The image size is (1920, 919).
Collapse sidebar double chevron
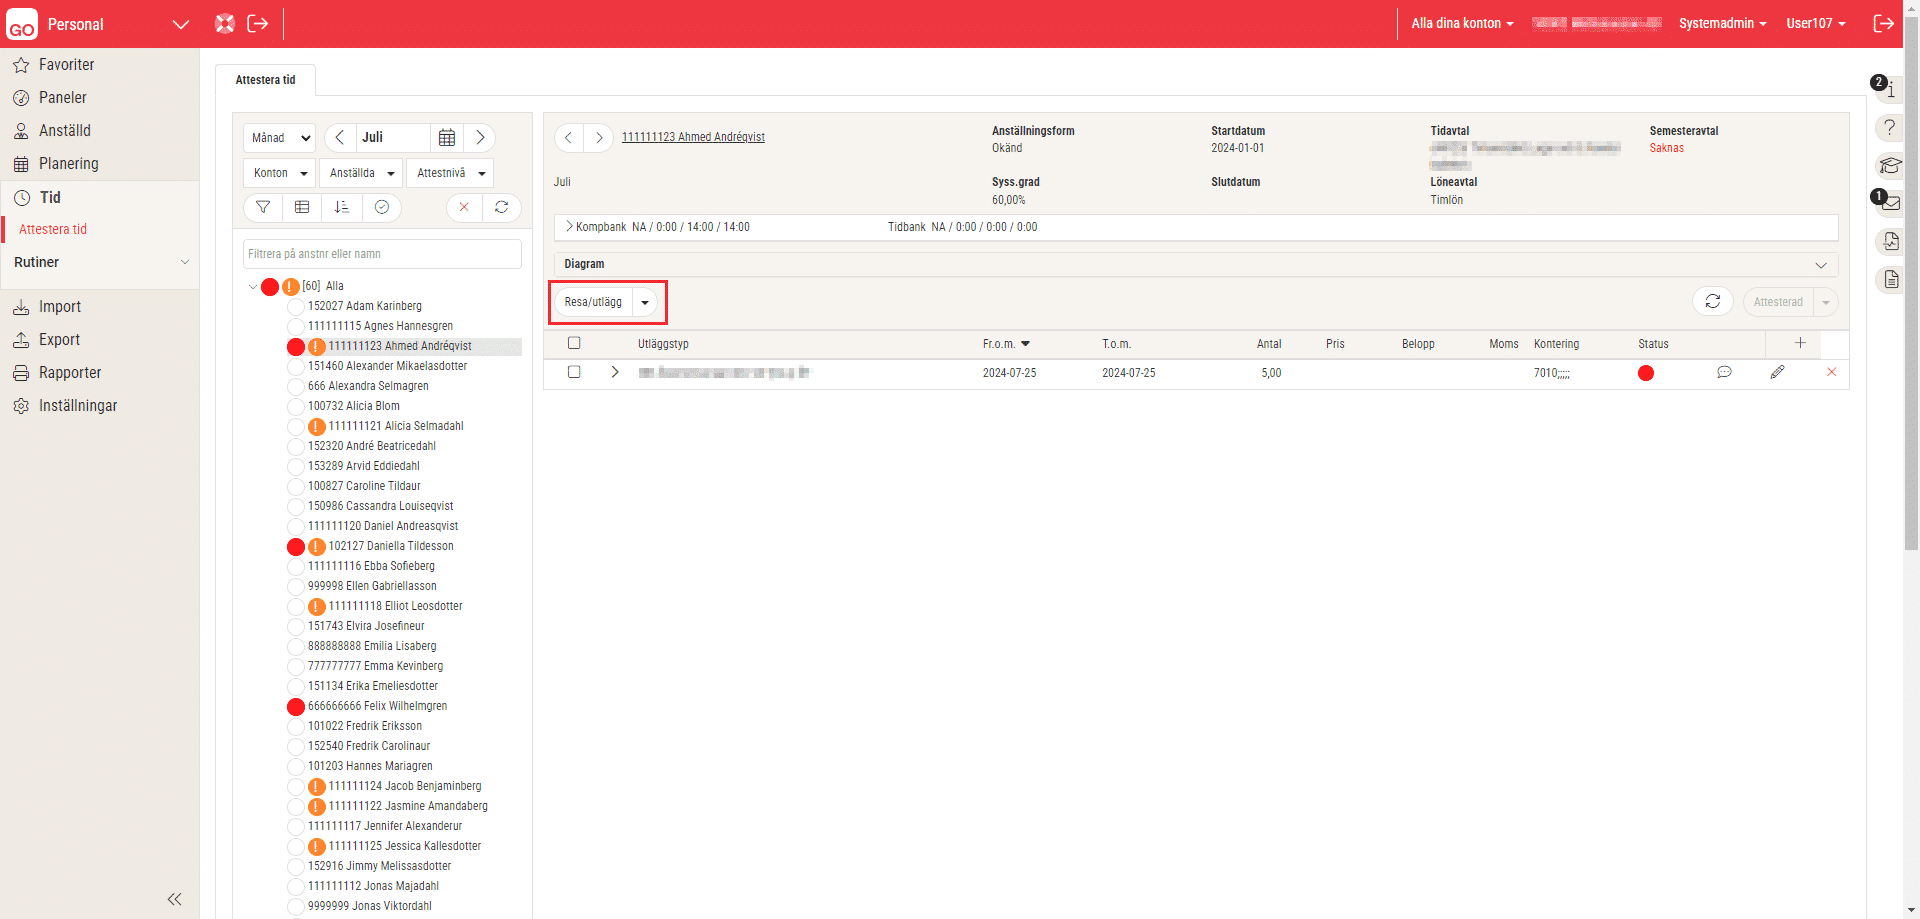pos(174,899)
